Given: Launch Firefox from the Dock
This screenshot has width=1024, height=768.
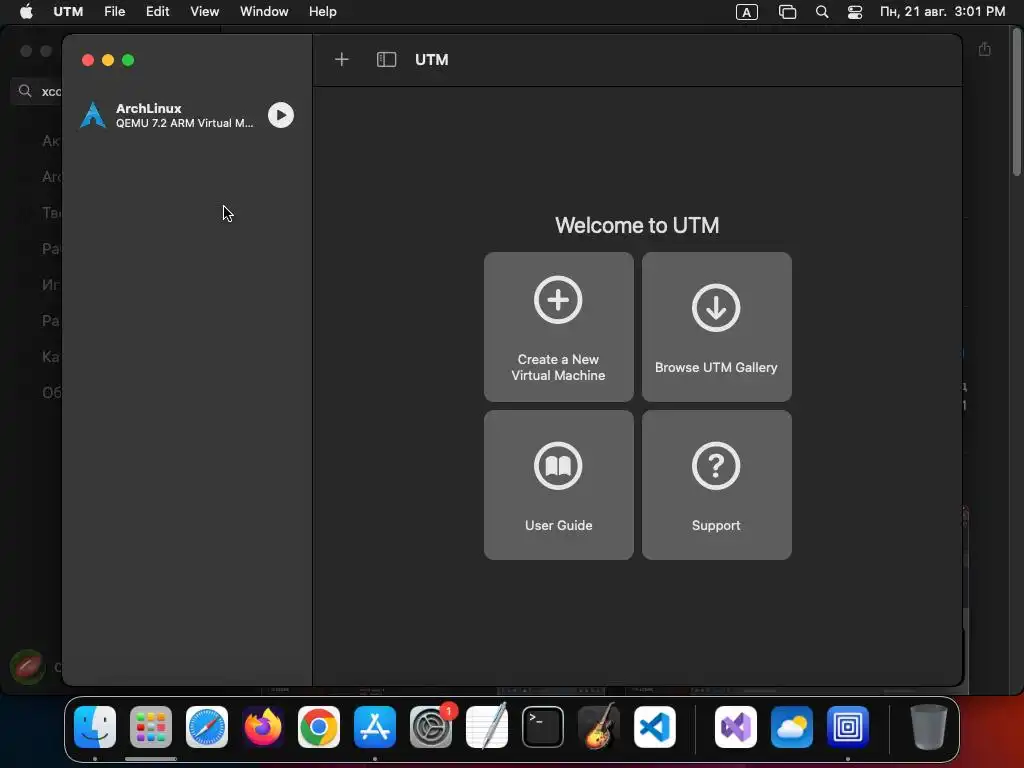Looking at the screenshot, I should [x=263, y=727].
